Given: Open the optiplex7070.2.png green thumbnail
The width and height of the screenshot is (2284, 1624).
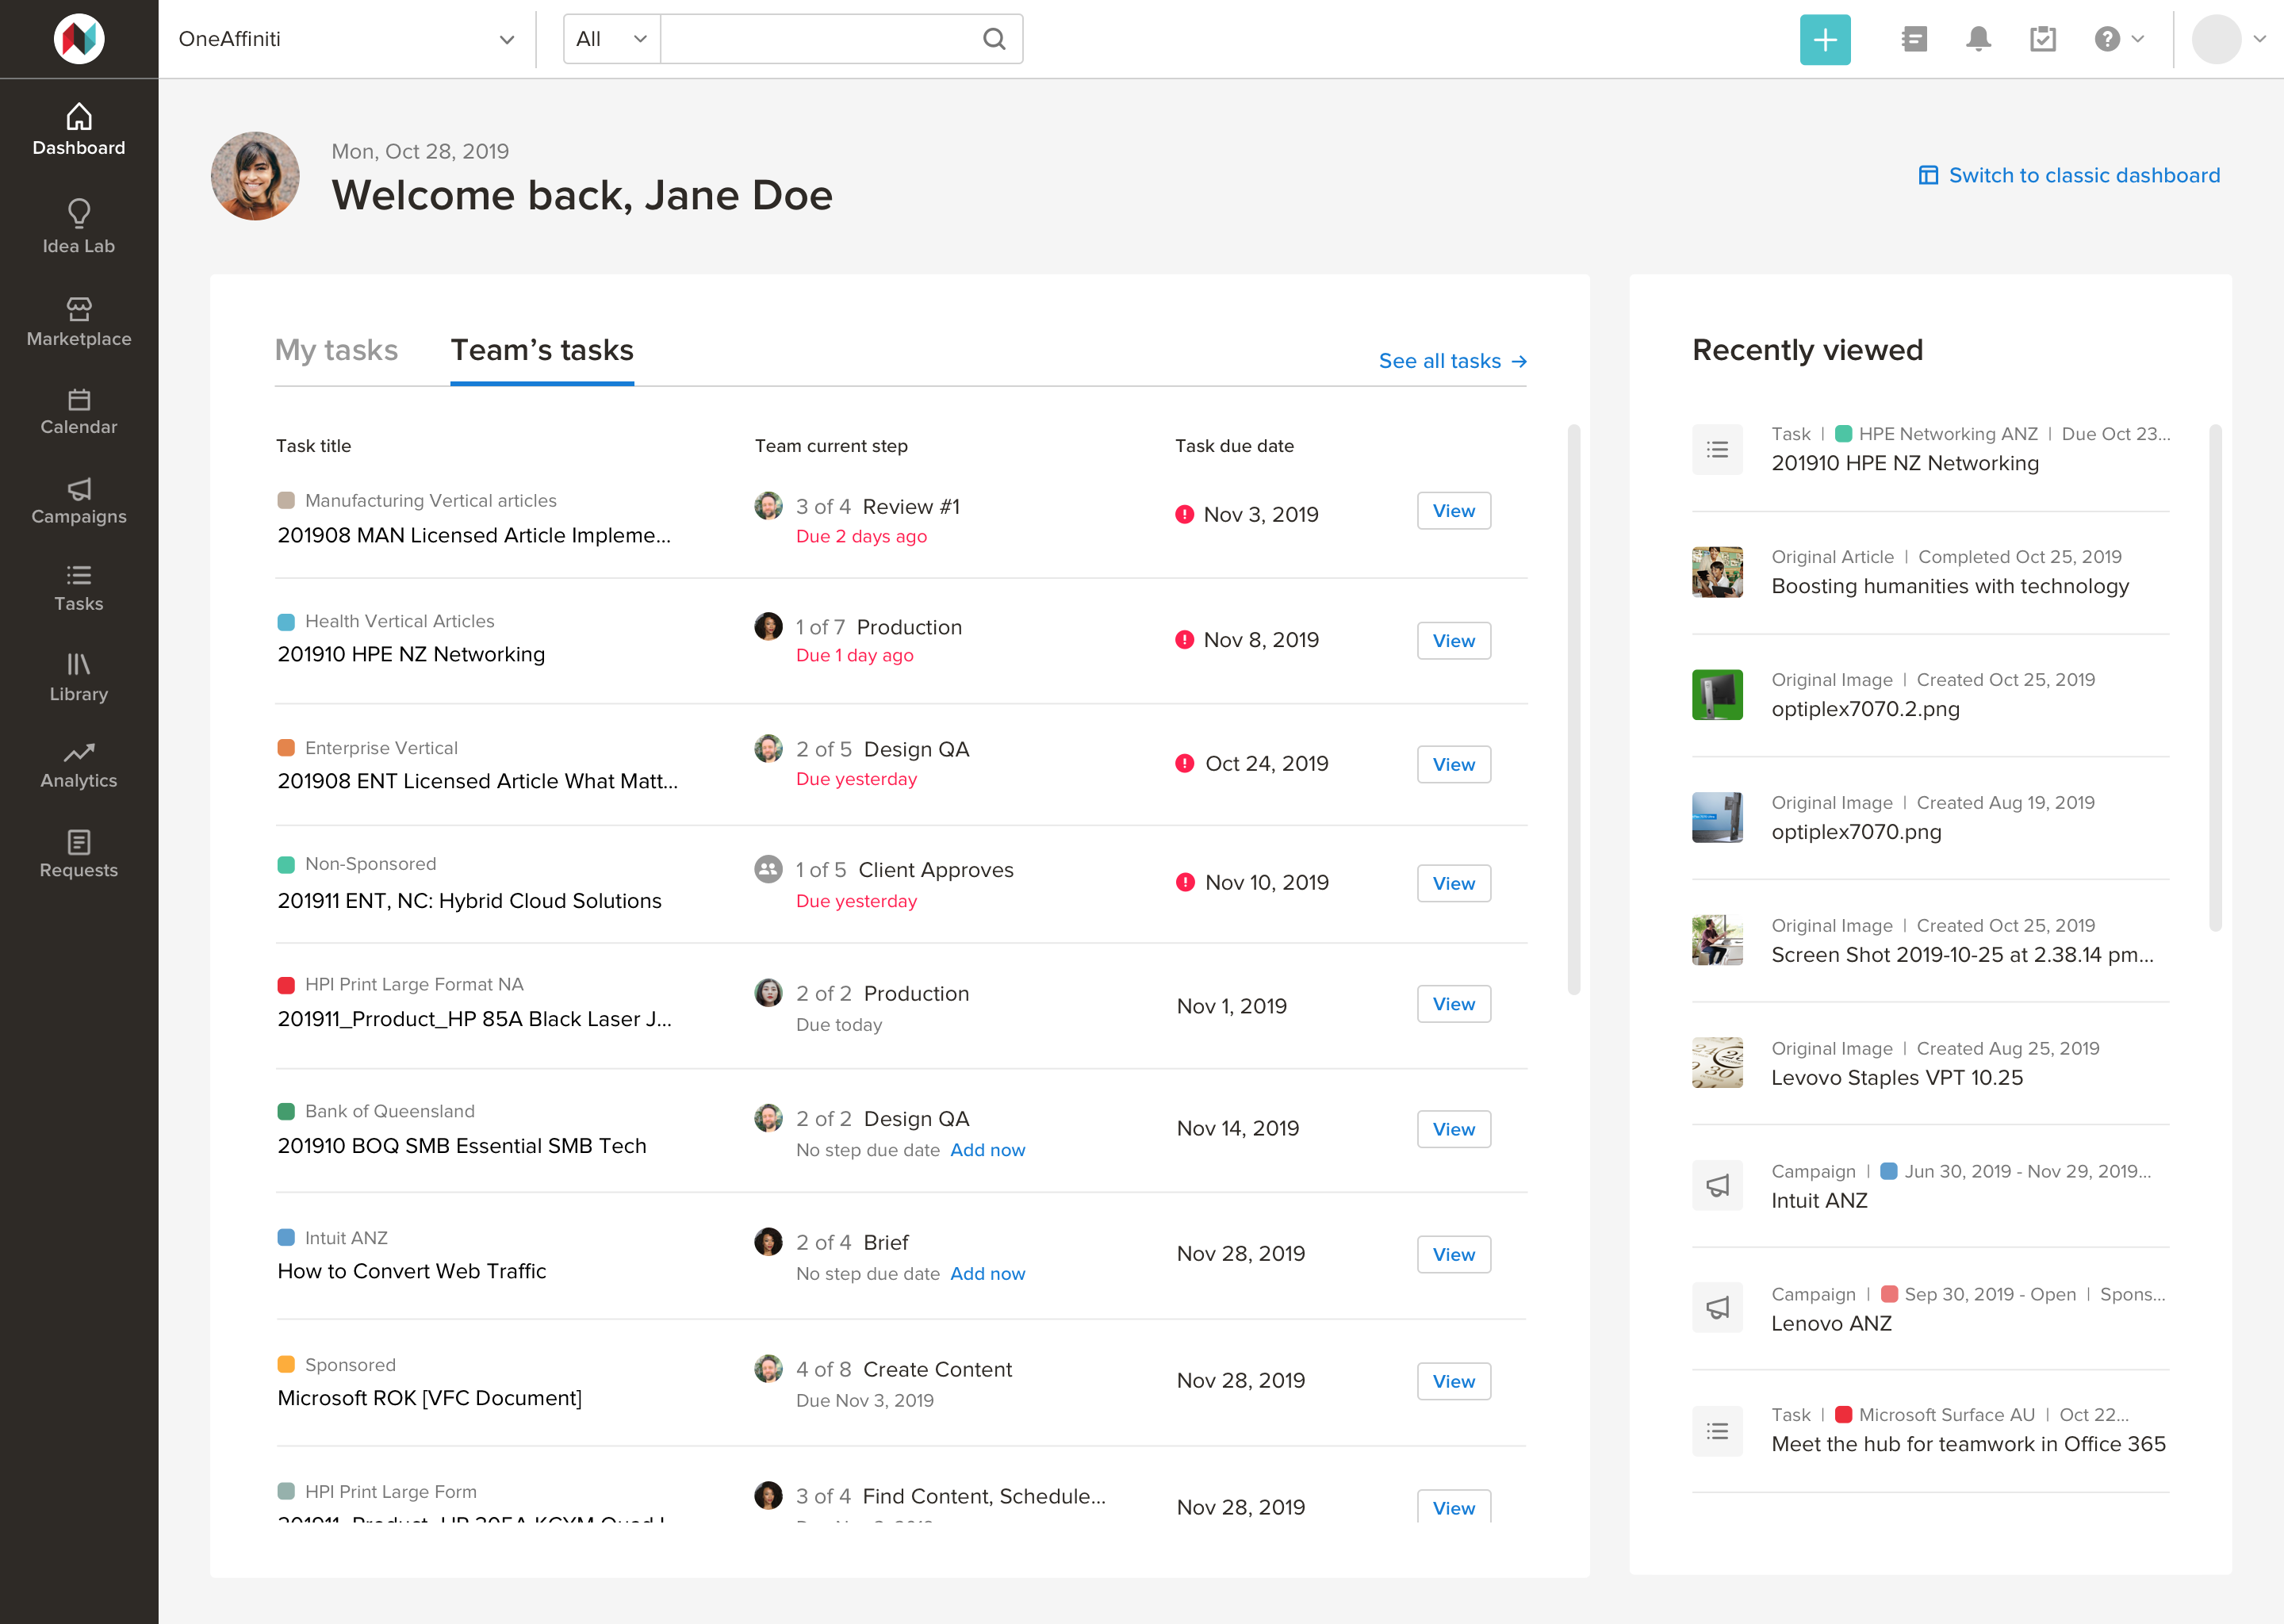Looking at the screenshot, I should point(1716,695).
